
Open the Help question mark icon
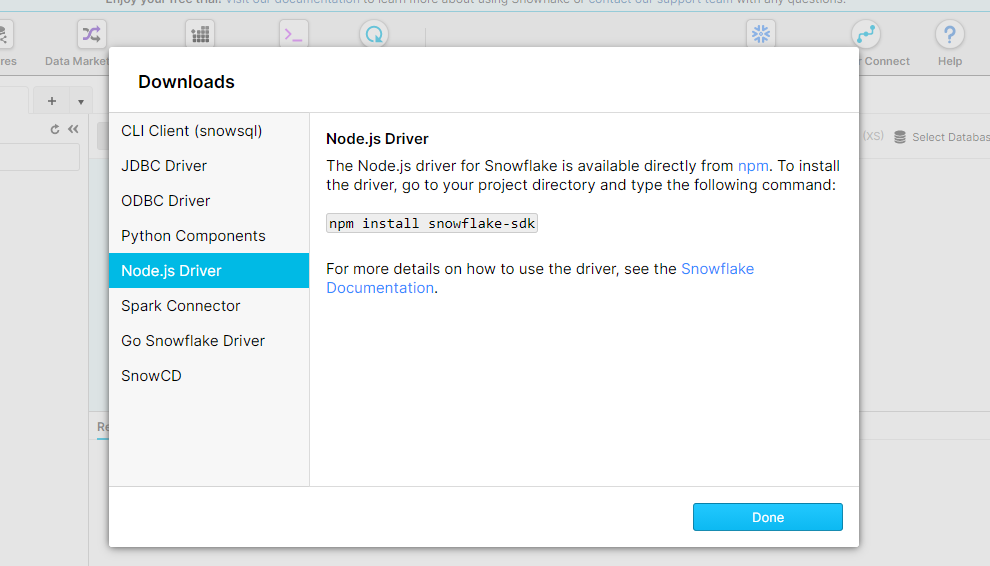coord(950,34)
